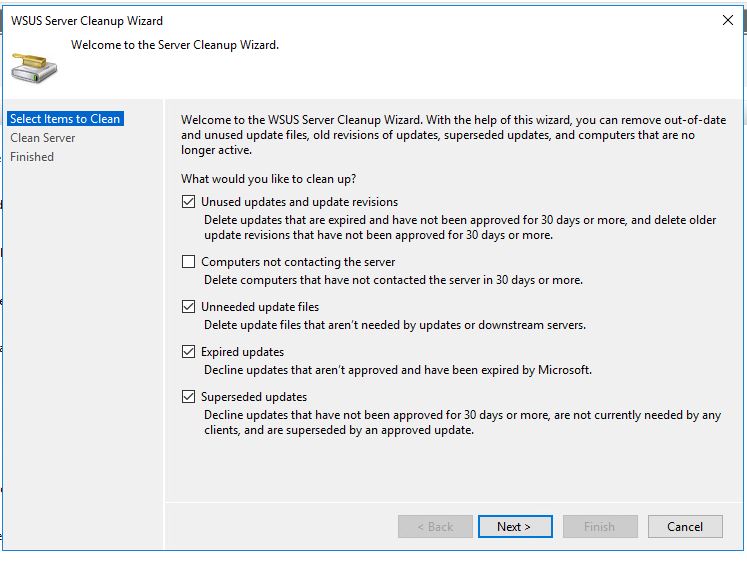Toggle the Superseded updates checkbox
Image resolution: width=747 pixels, height=563 pixels.
pyautogui.click(x=188, y=396)
